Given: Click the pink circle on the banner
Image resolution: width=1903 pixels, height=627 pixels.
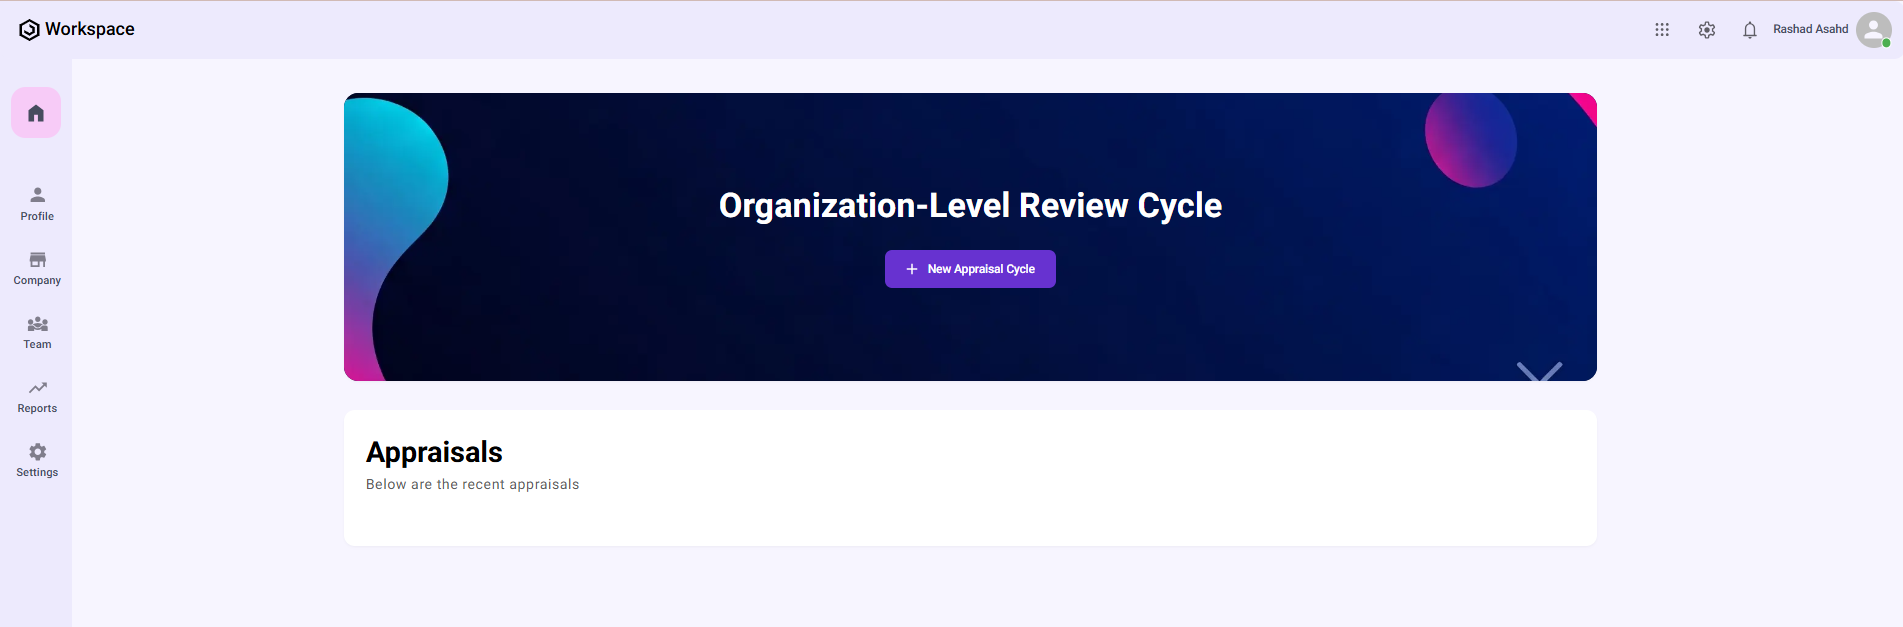Looking at the screenshot, I should point(1470,140).
